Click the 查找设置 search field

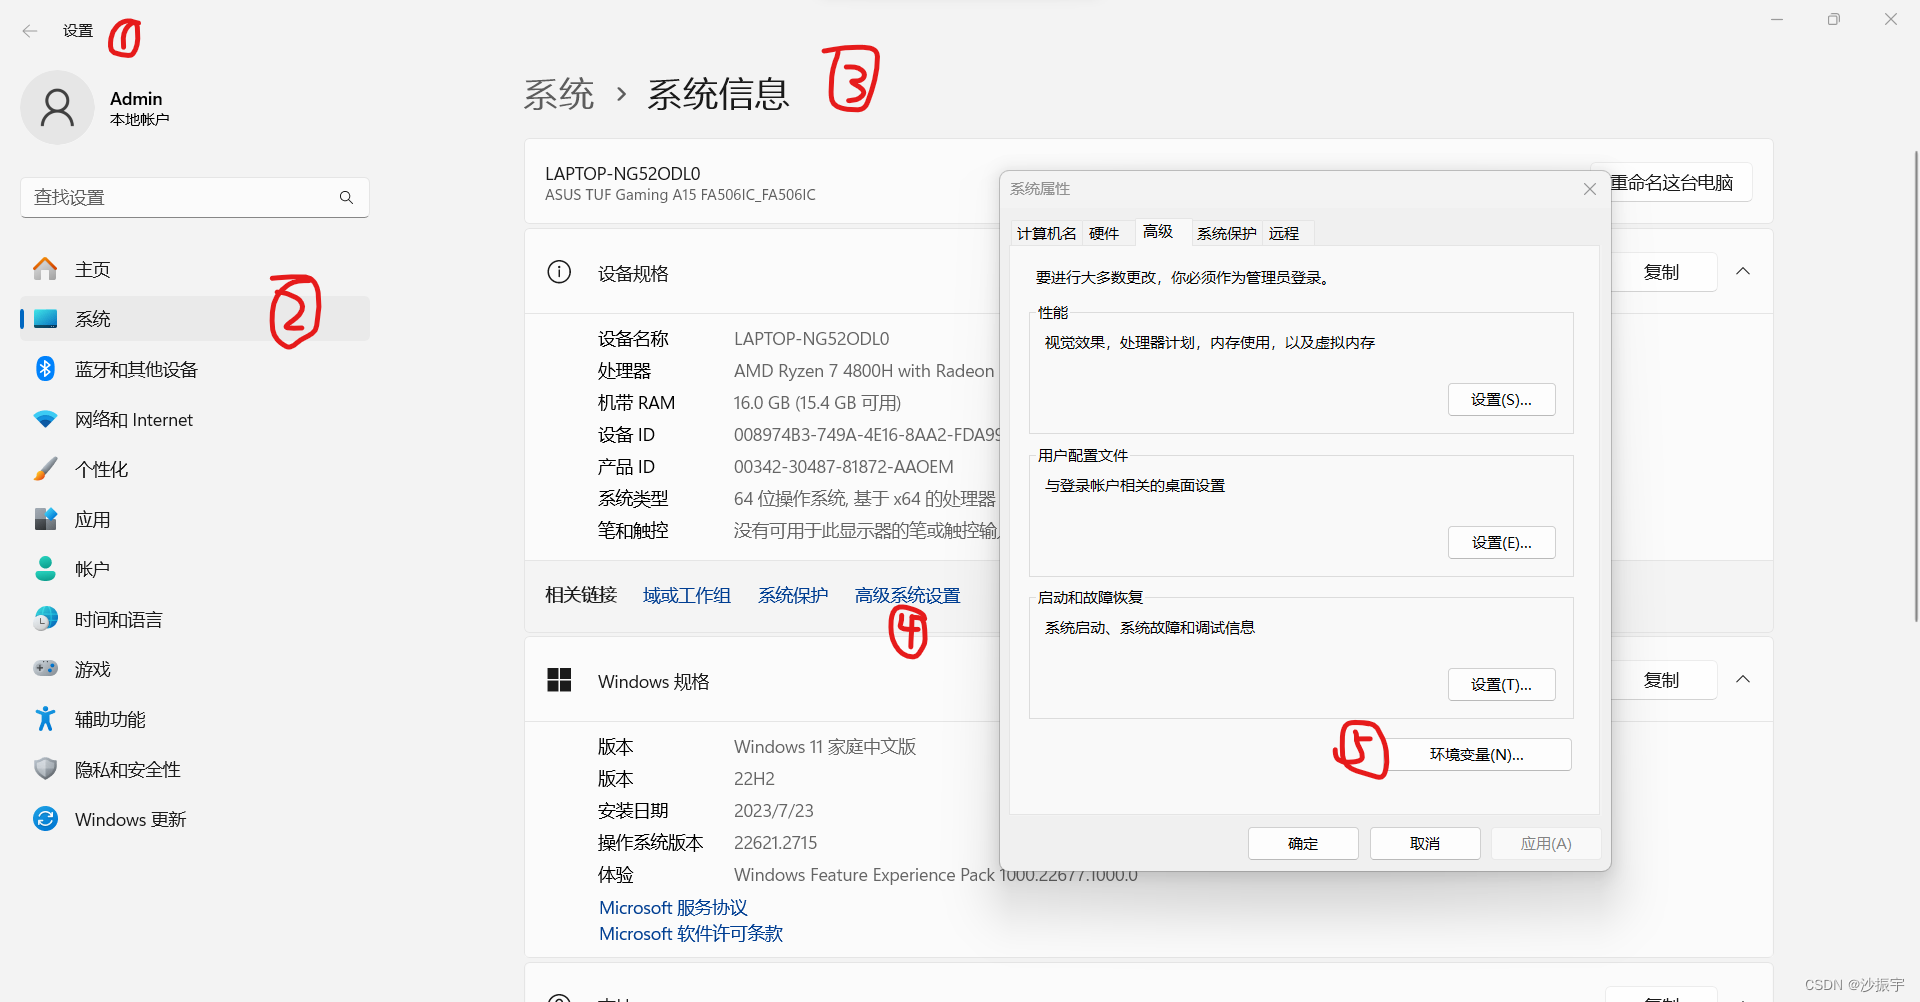click(x=195, y=198)
